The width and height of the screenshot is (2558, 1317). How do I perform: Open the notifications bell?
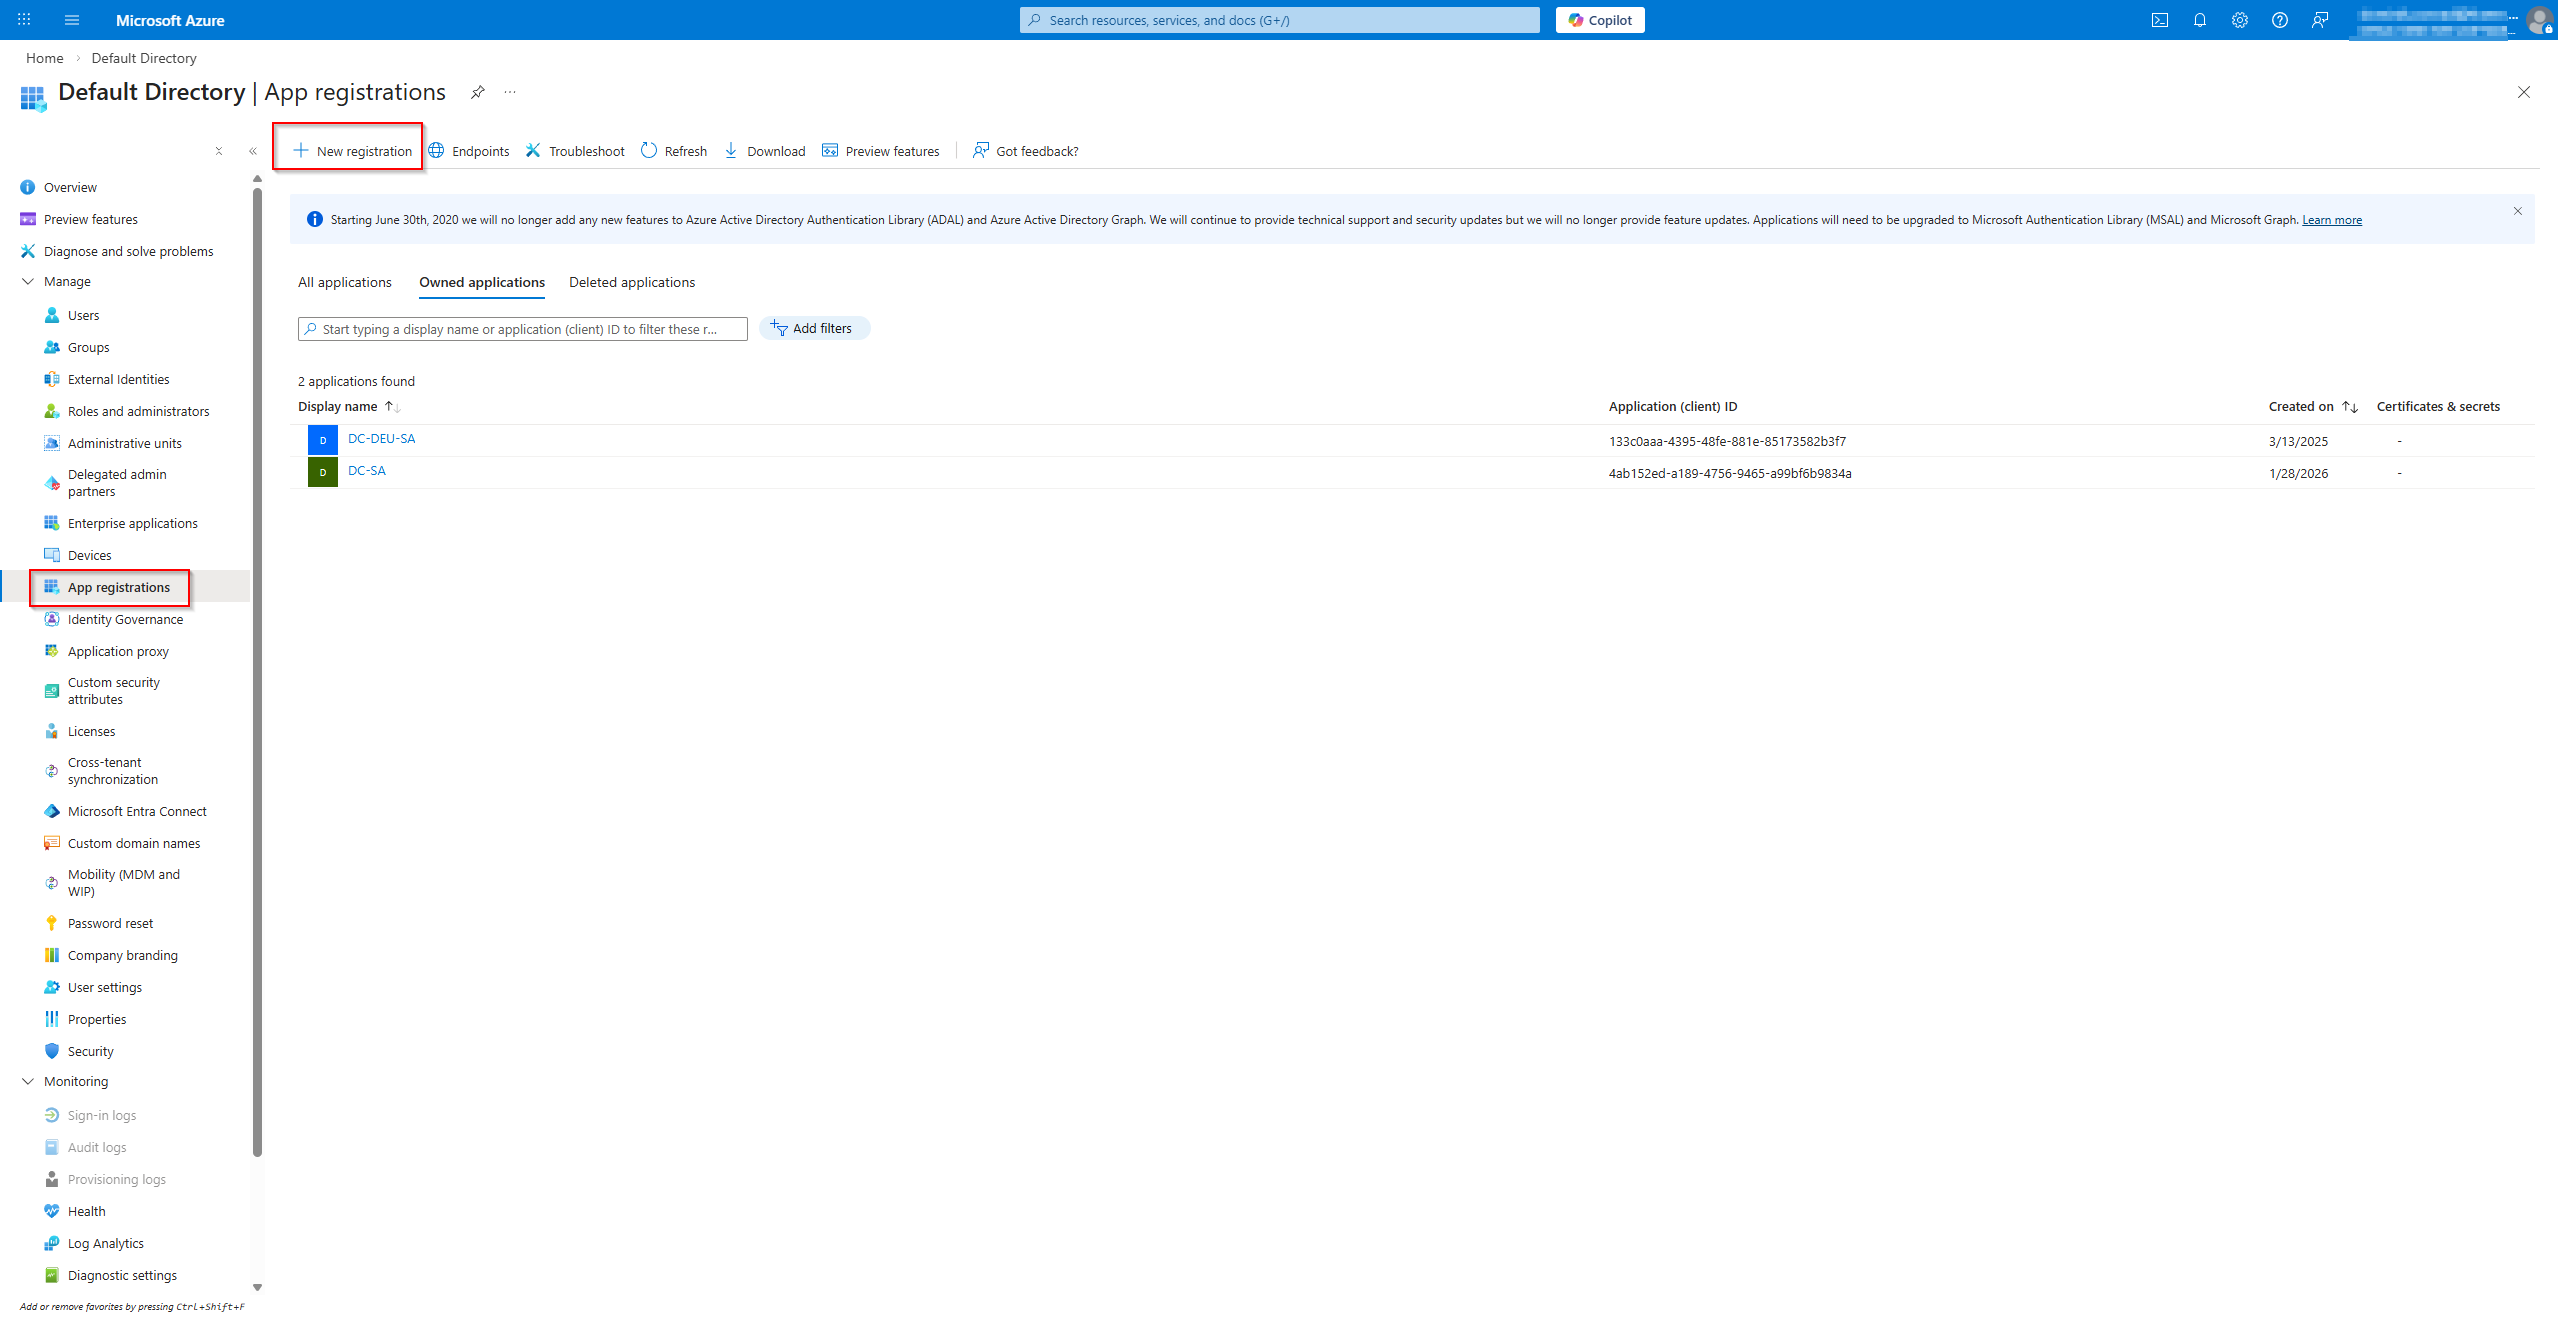click(x=2199, y=20)
